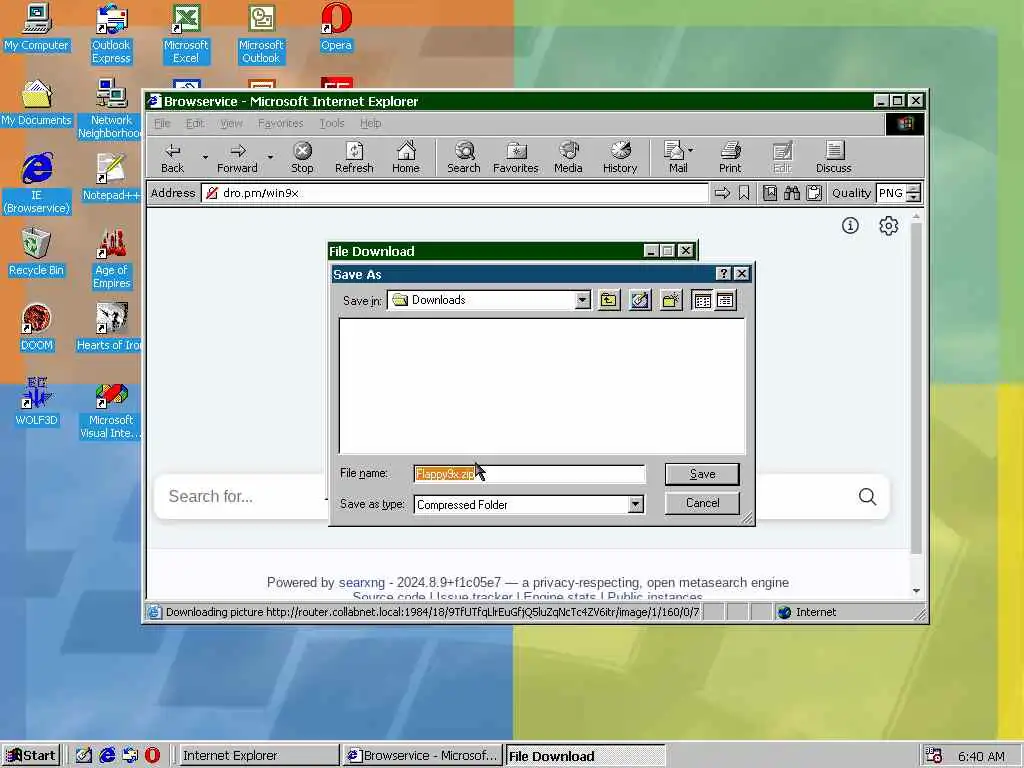This screenshot has height=768, width=1024.
Task: Open the History toolbar button
Action: pos(620,158)
